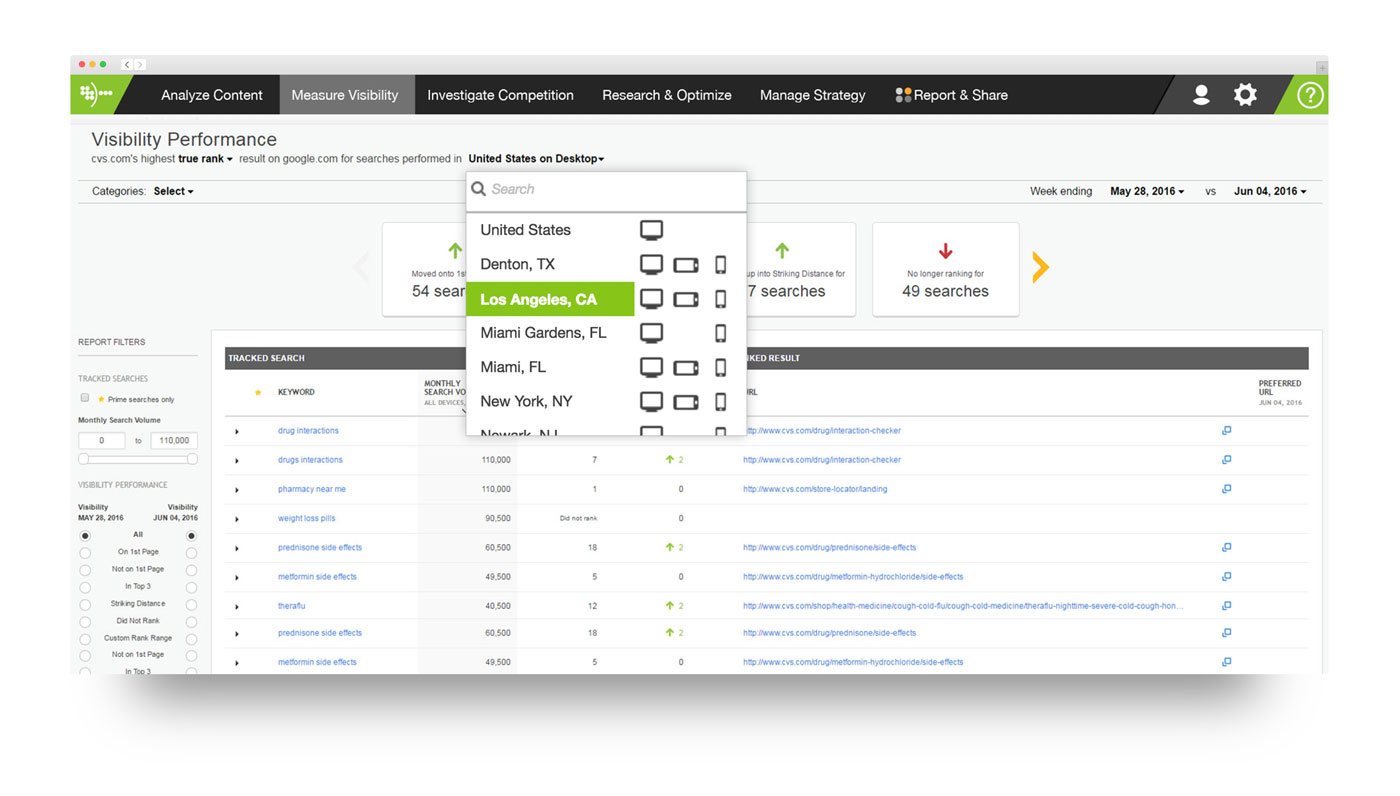Select Jun 04 'All' visibility radio button
This screenshot has height=796, width=1400.
[x=191, y=536]
